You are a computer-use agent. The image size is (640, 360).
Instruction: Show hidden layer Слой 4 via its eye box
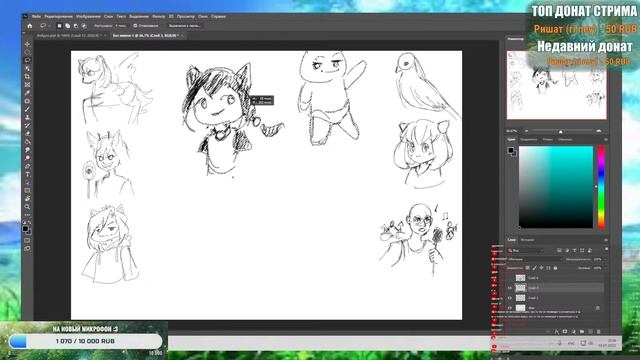tap(510, 278)
